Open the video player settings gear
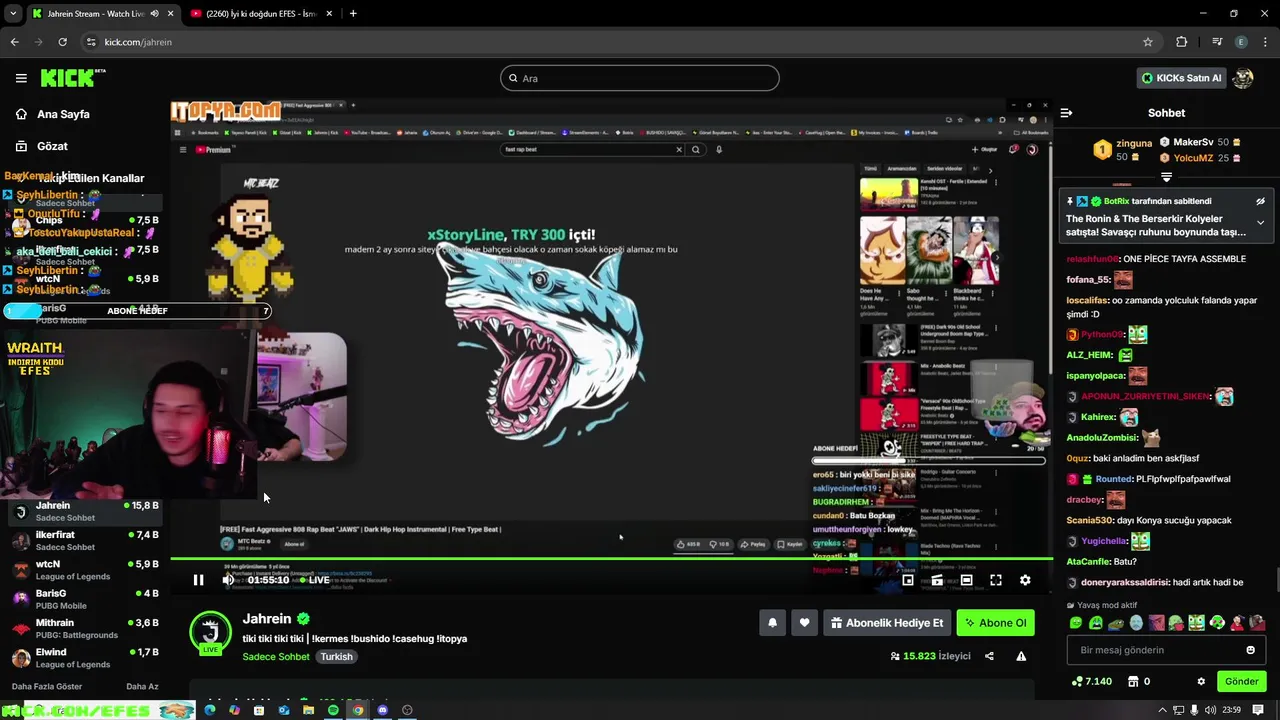1280x720 pixels. (x=1025, y=580)
